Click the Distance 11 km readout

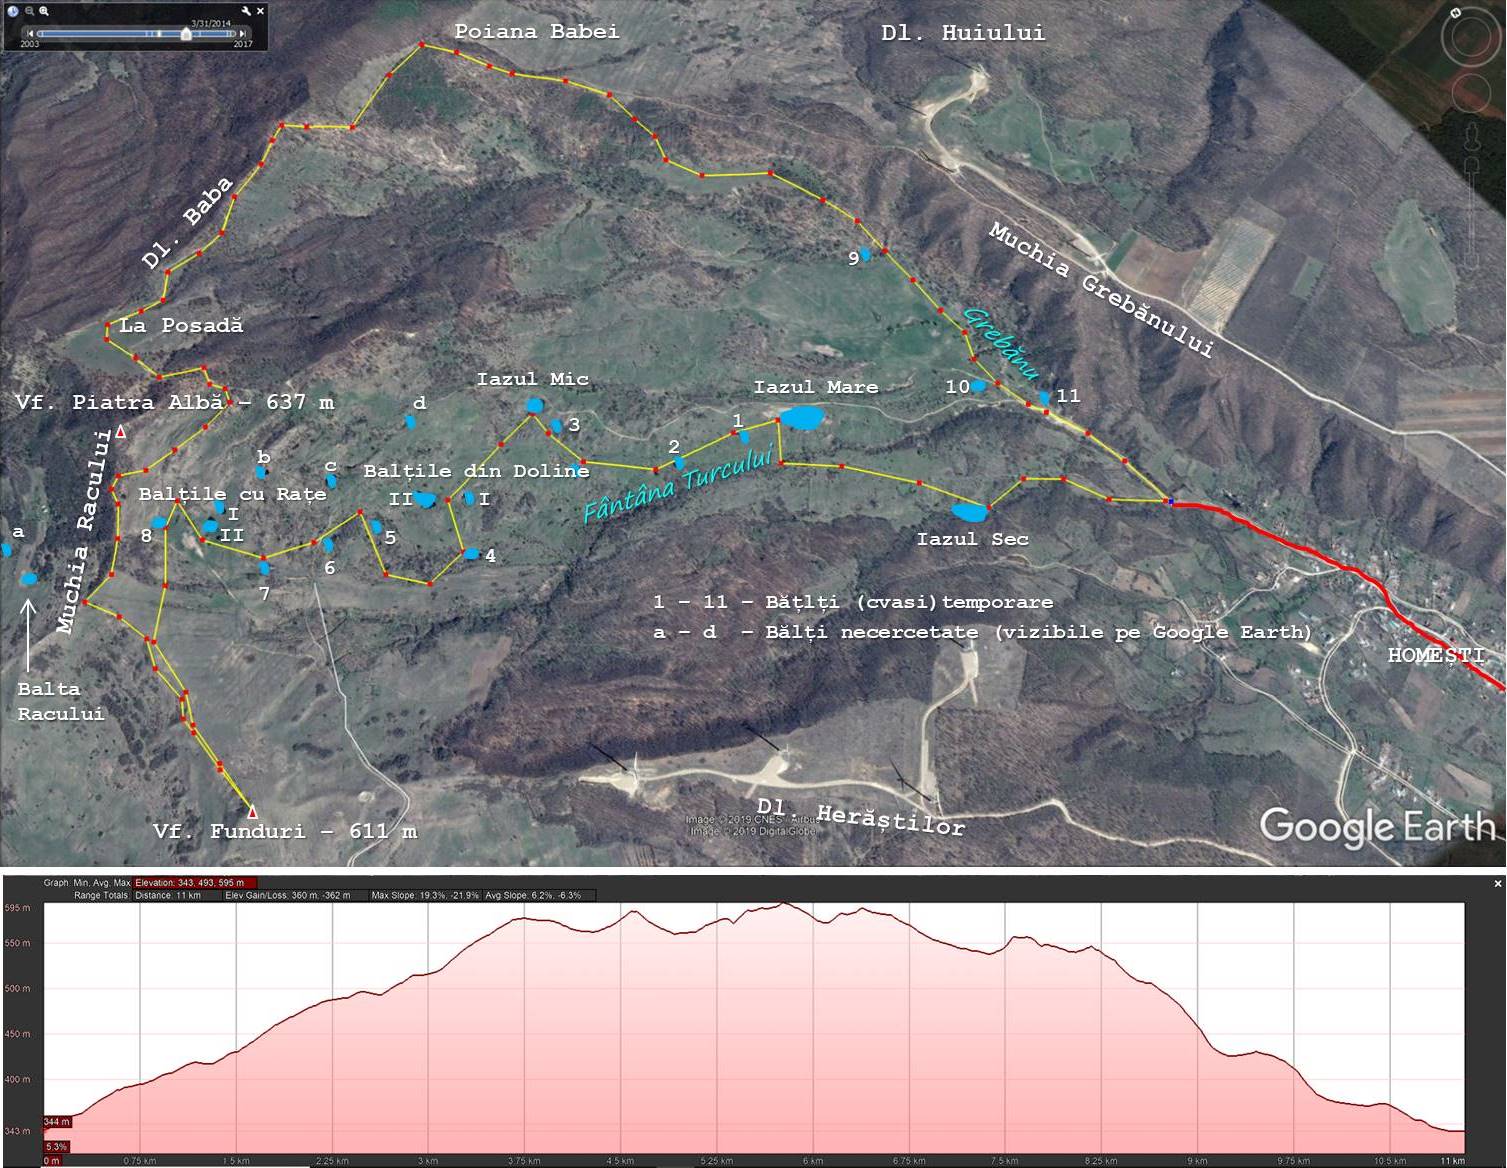[169, 895]
